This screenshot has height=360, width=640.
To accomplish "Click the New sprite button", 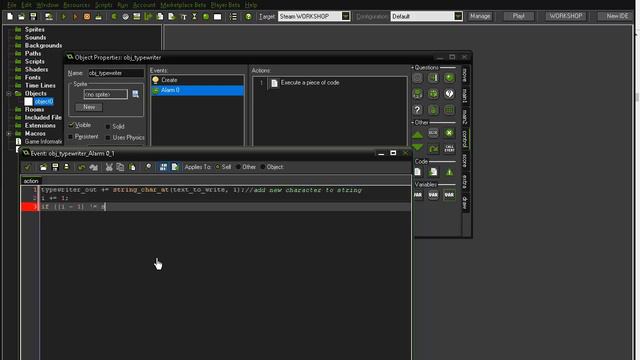I will click(x=89, y=107).
